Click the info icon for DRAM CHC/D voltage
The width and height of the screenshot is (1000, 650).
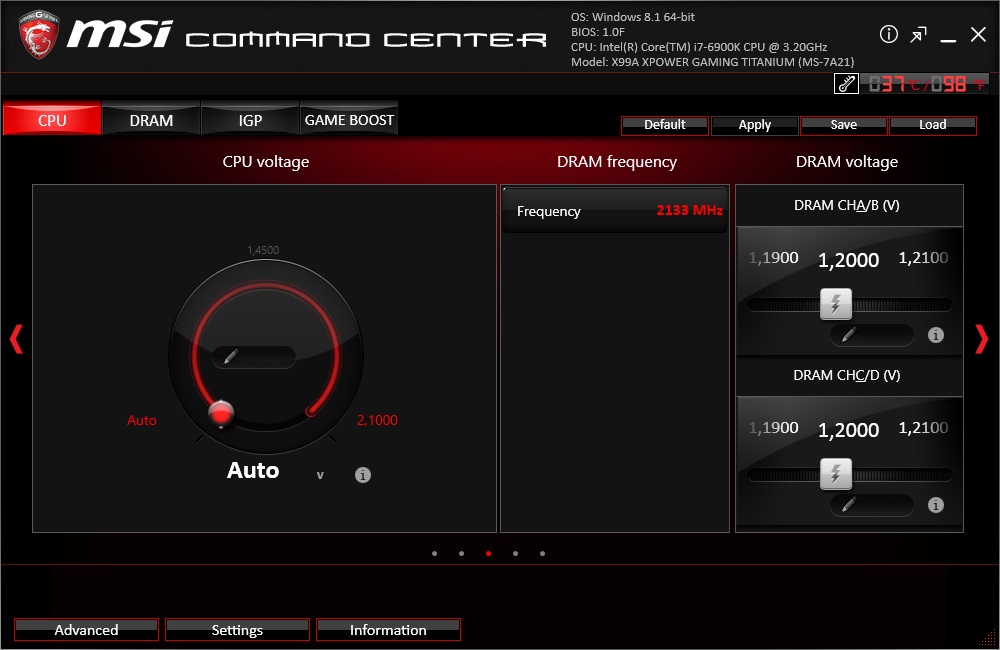936,505
